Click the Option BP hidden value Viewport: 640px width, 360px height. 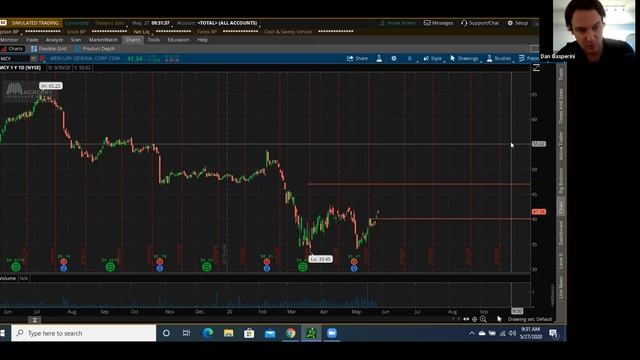click(43, 31)
